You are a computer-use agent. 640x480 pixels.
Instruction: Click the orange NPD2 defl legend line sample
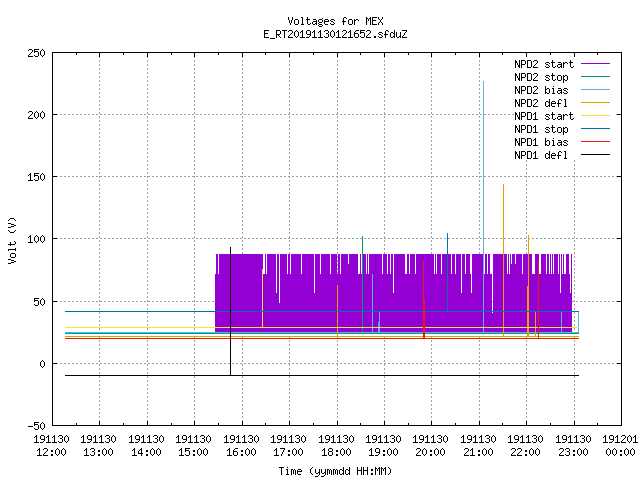pyautogui.click(x=595, y=103)
